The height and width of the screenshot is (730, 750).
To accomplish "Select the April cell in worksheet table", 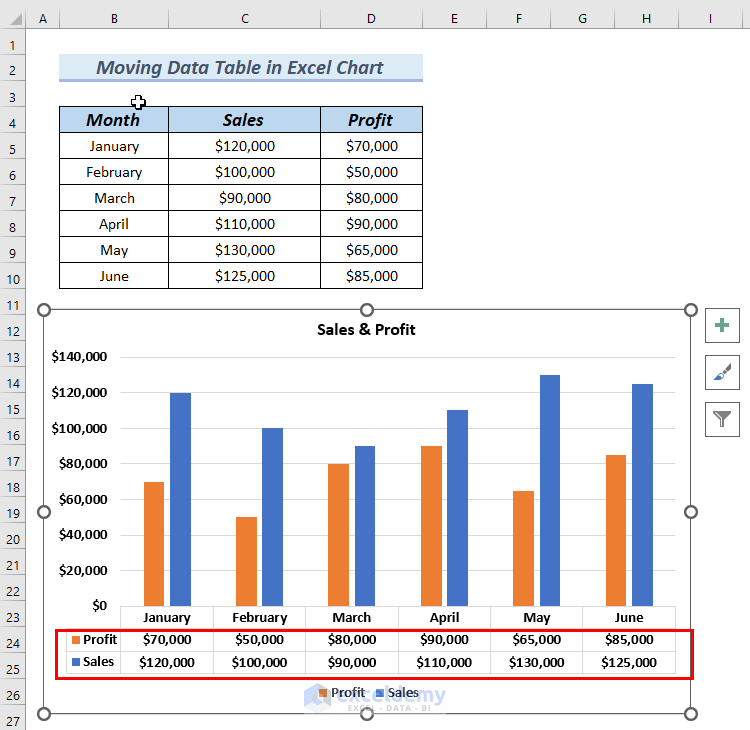I will pyautogui.click(x=114, y=224).
